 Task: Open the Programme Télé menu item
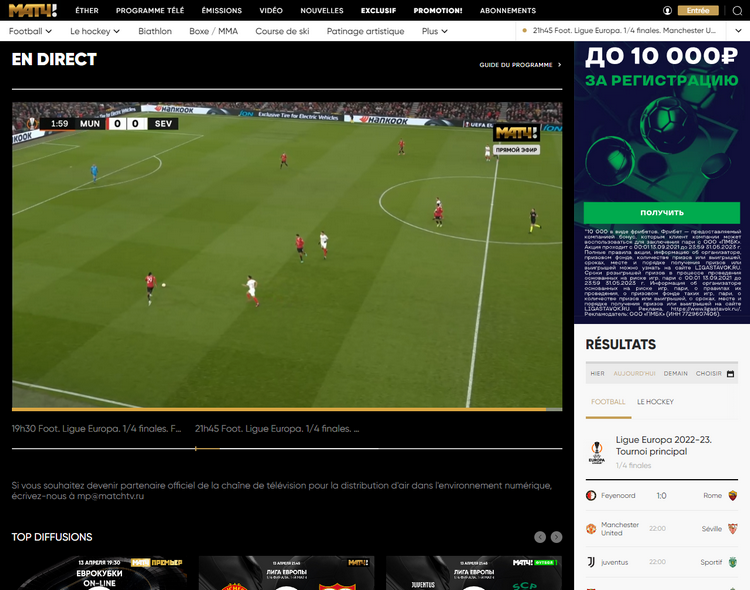click(x=150, y=11)
